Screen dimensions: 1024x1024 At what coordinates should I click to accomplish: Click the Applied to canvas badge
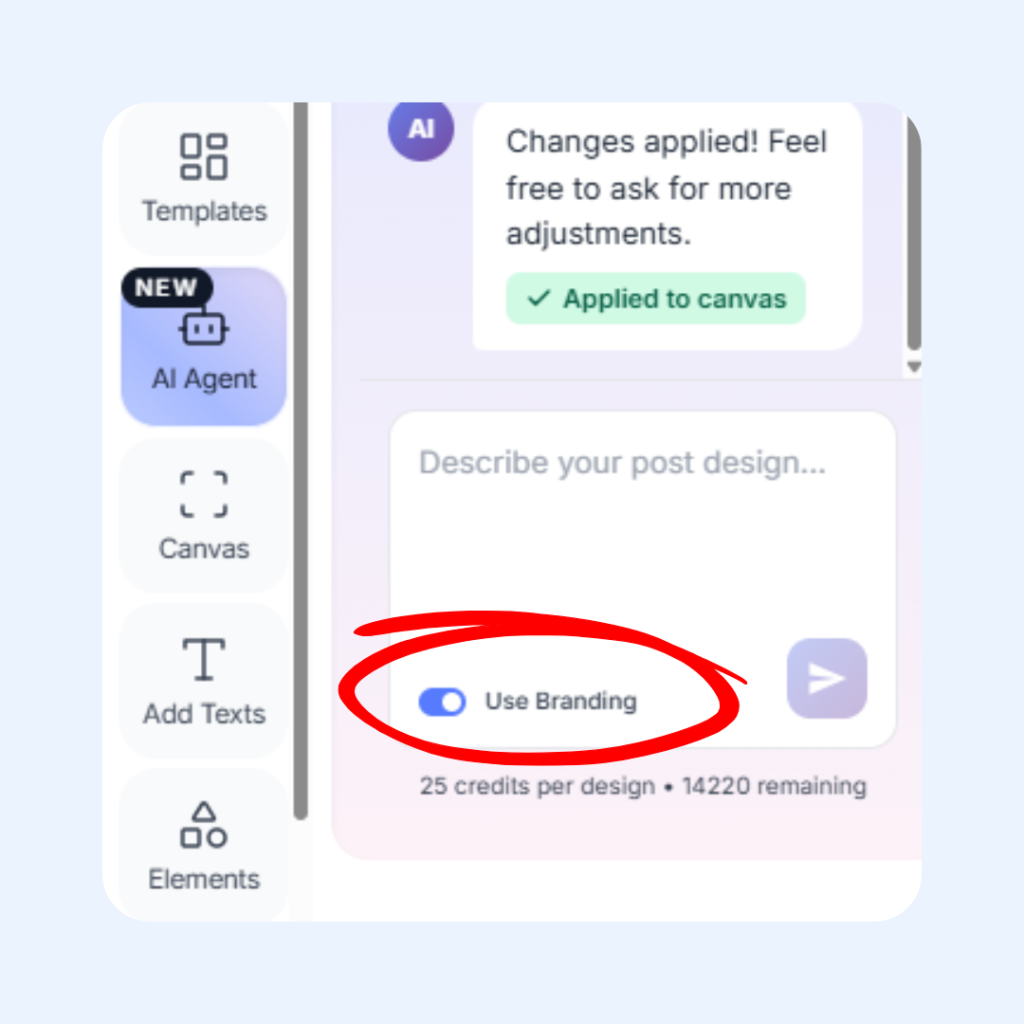point(656,298)
